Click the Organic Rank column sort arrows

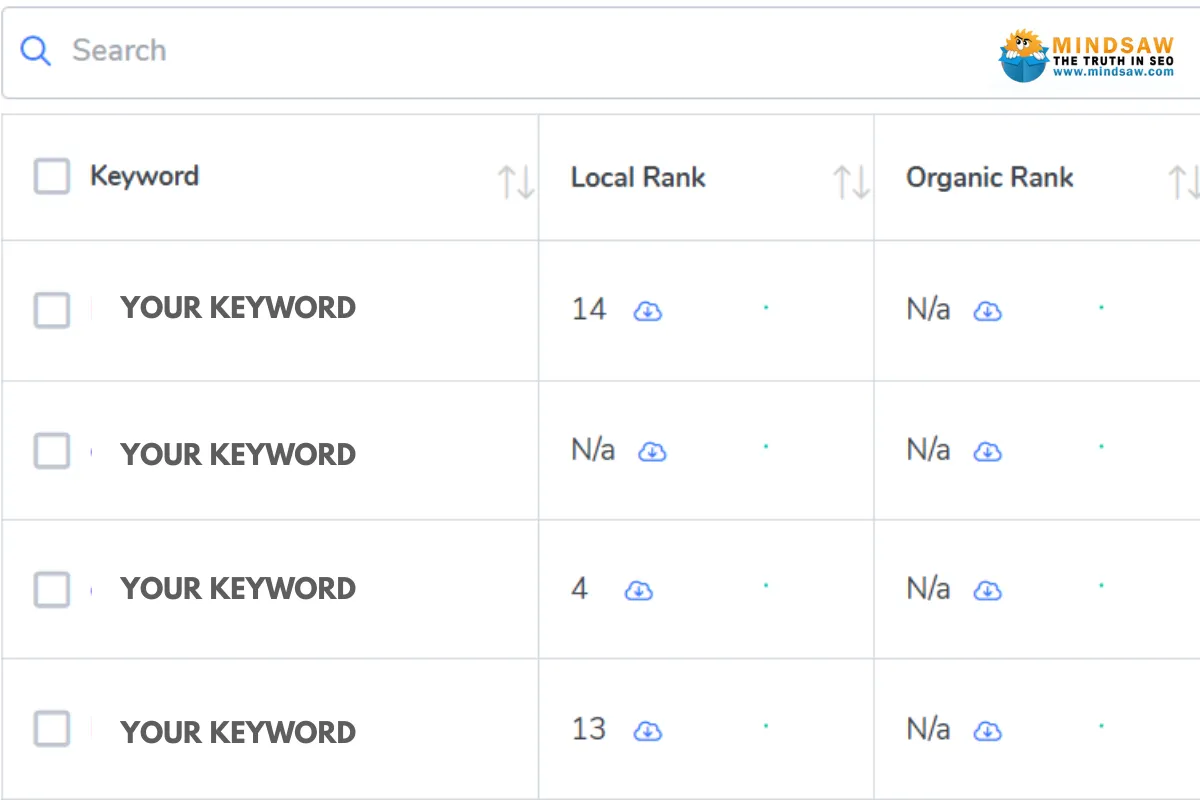click(1184, 182)
